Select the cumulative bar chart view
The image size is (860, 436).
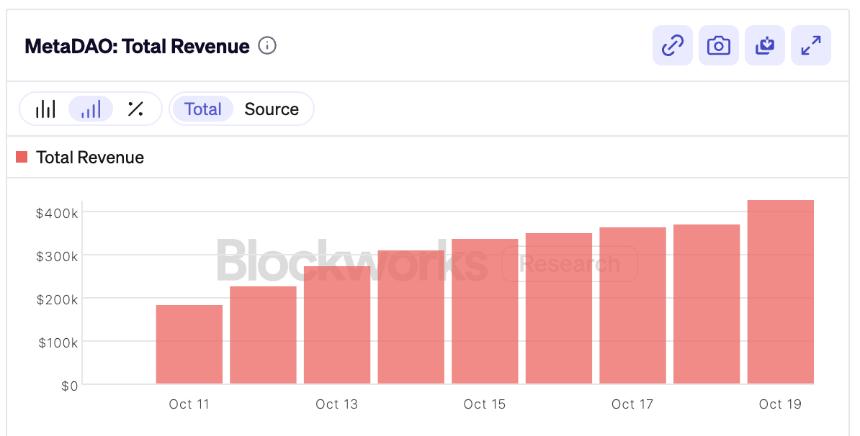pyautogui.click(x=91, y=109)
